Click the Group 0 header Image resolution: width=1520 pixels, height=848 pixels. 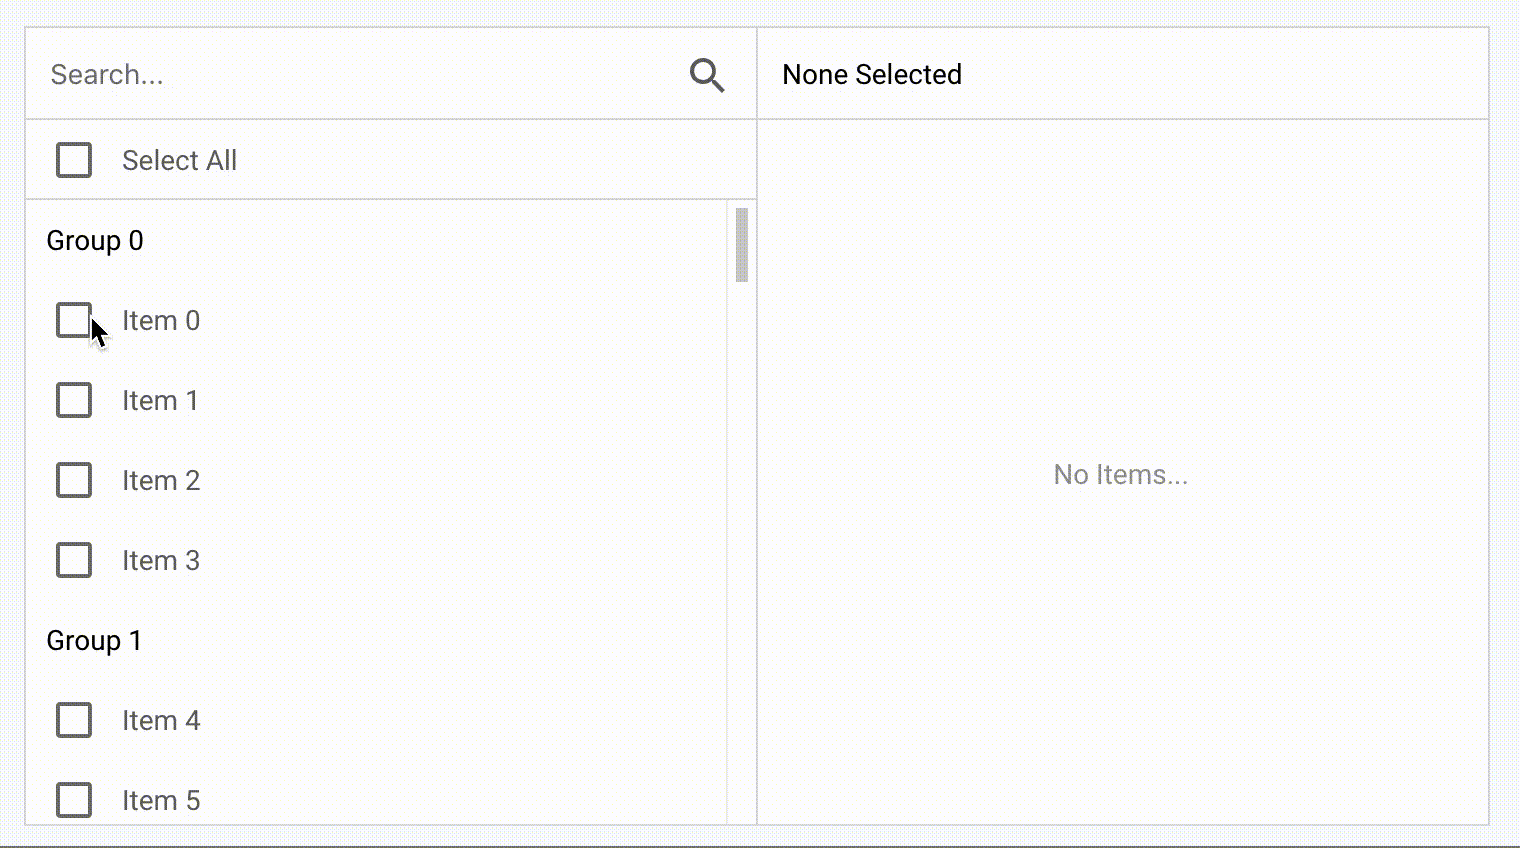tap(94, 240)
